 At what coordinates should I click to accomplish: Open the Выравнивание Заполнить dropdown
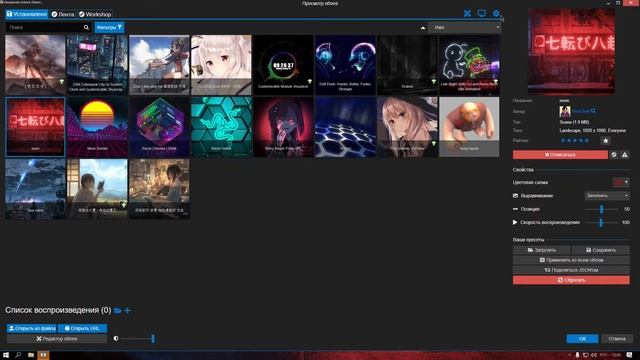coord(607,196)
